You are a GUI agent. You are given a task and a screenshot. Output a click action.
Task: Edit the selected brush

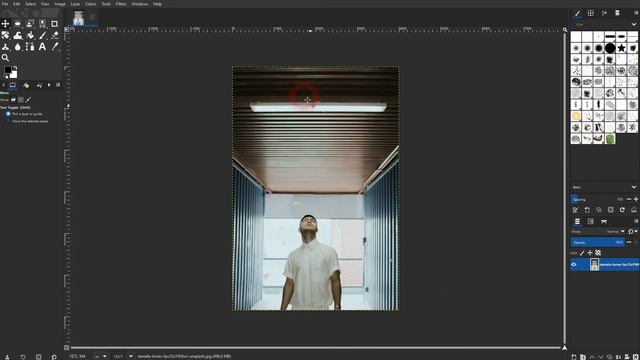tap(576, 210)
